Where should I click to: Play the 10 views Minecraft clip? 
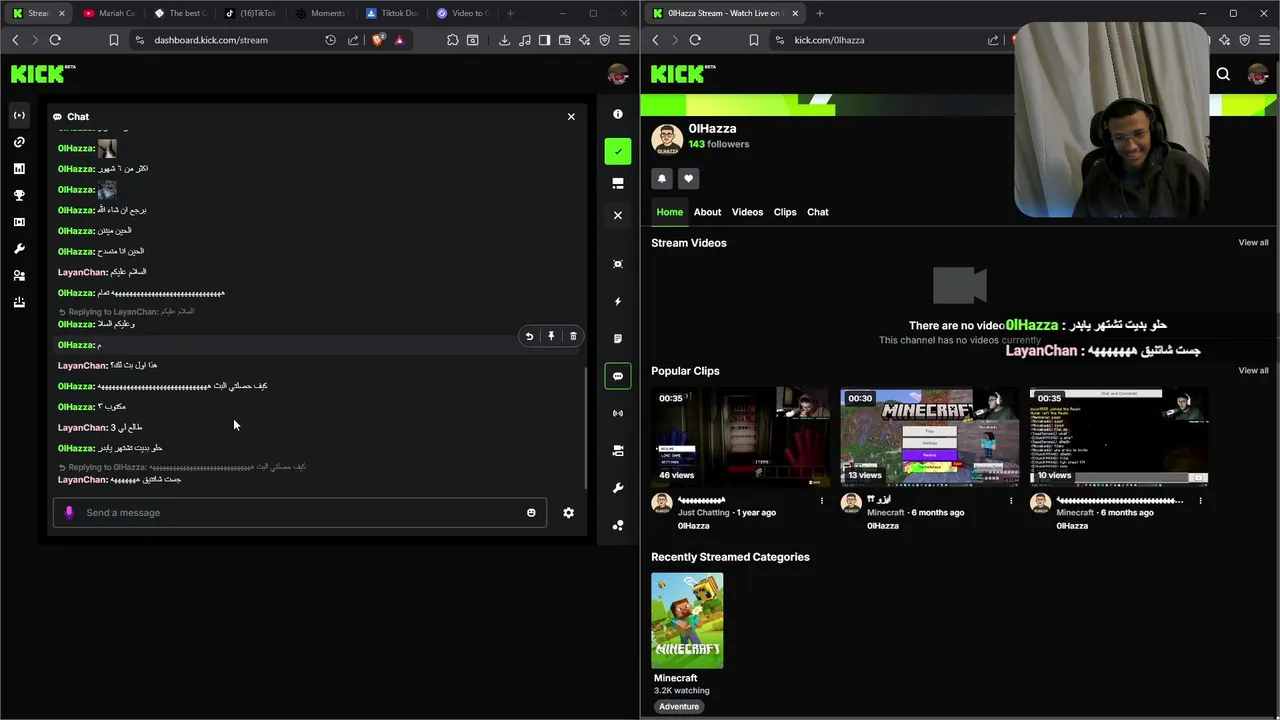coord(1119,437)
